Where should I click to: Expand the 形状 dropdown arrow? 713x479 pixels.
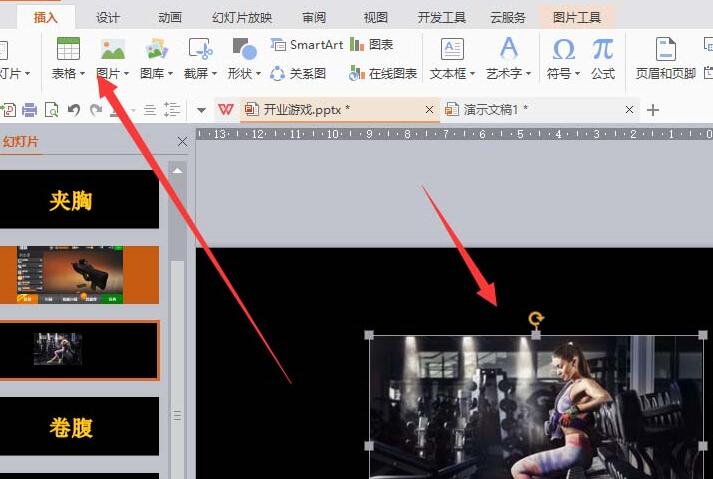(258, 73)
